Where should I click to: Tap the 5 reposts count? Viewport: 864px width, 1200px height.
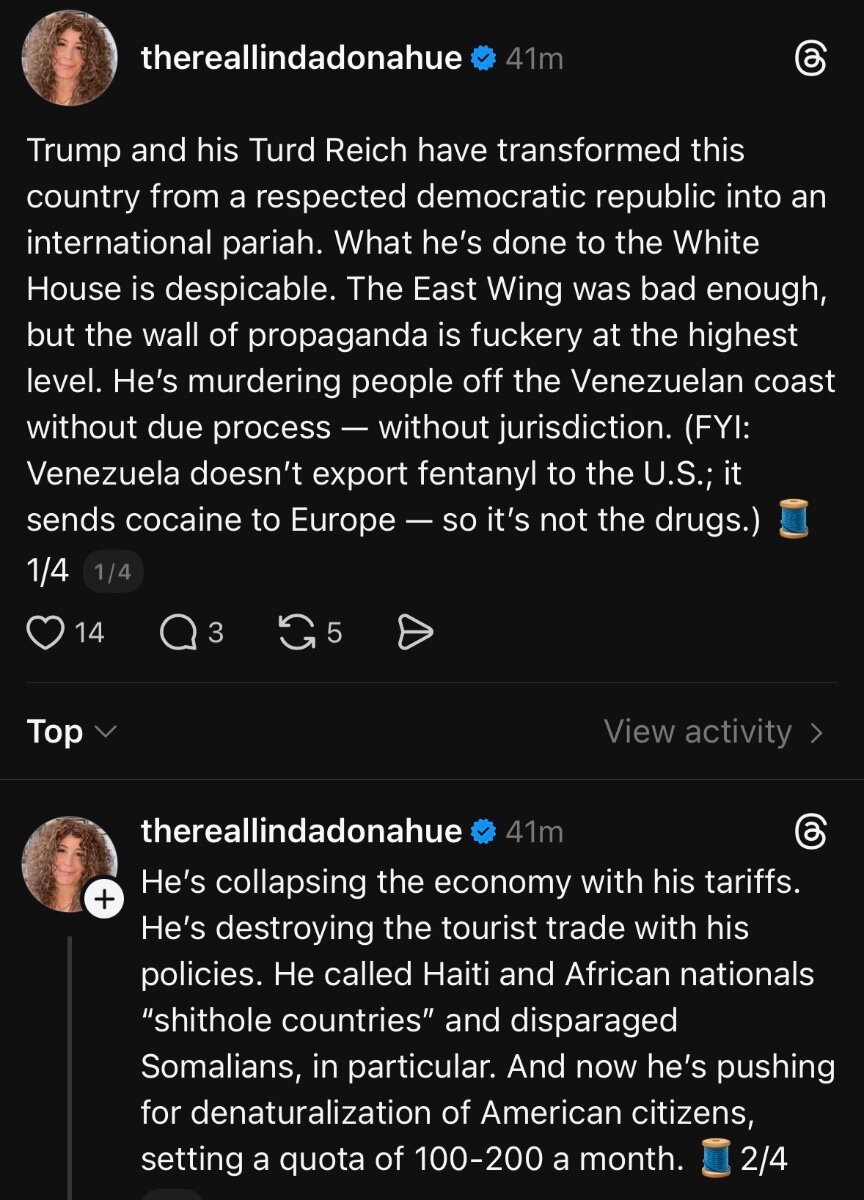tap(334, 632)
